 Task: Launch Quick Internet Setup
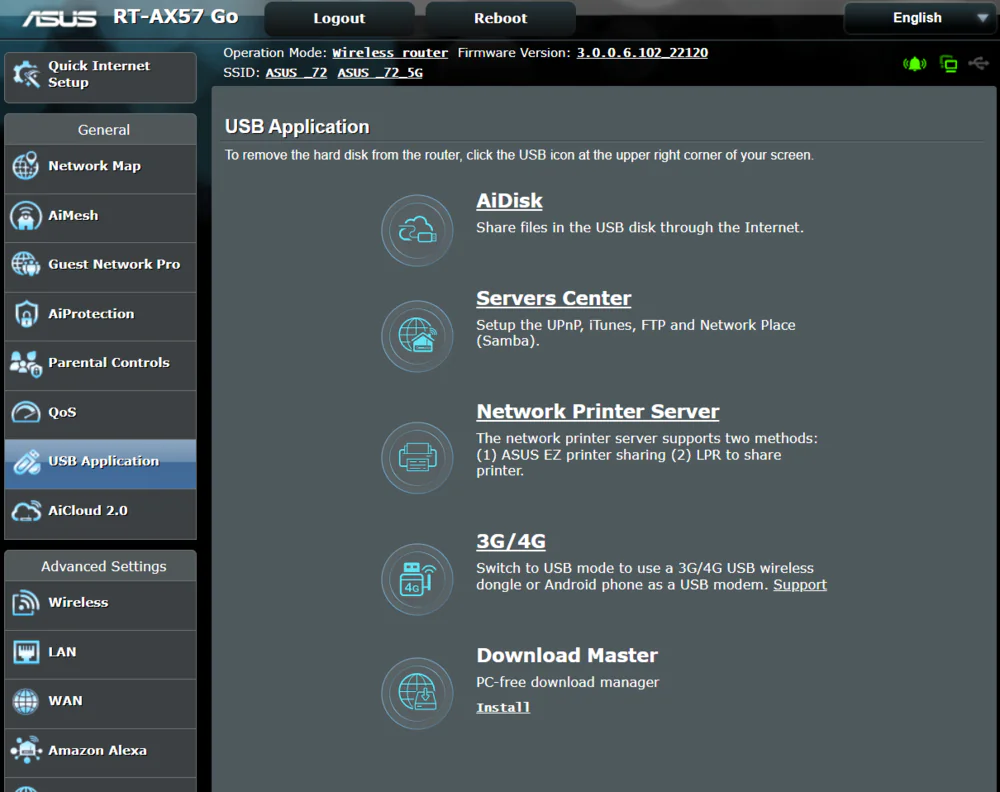point(100,77)
